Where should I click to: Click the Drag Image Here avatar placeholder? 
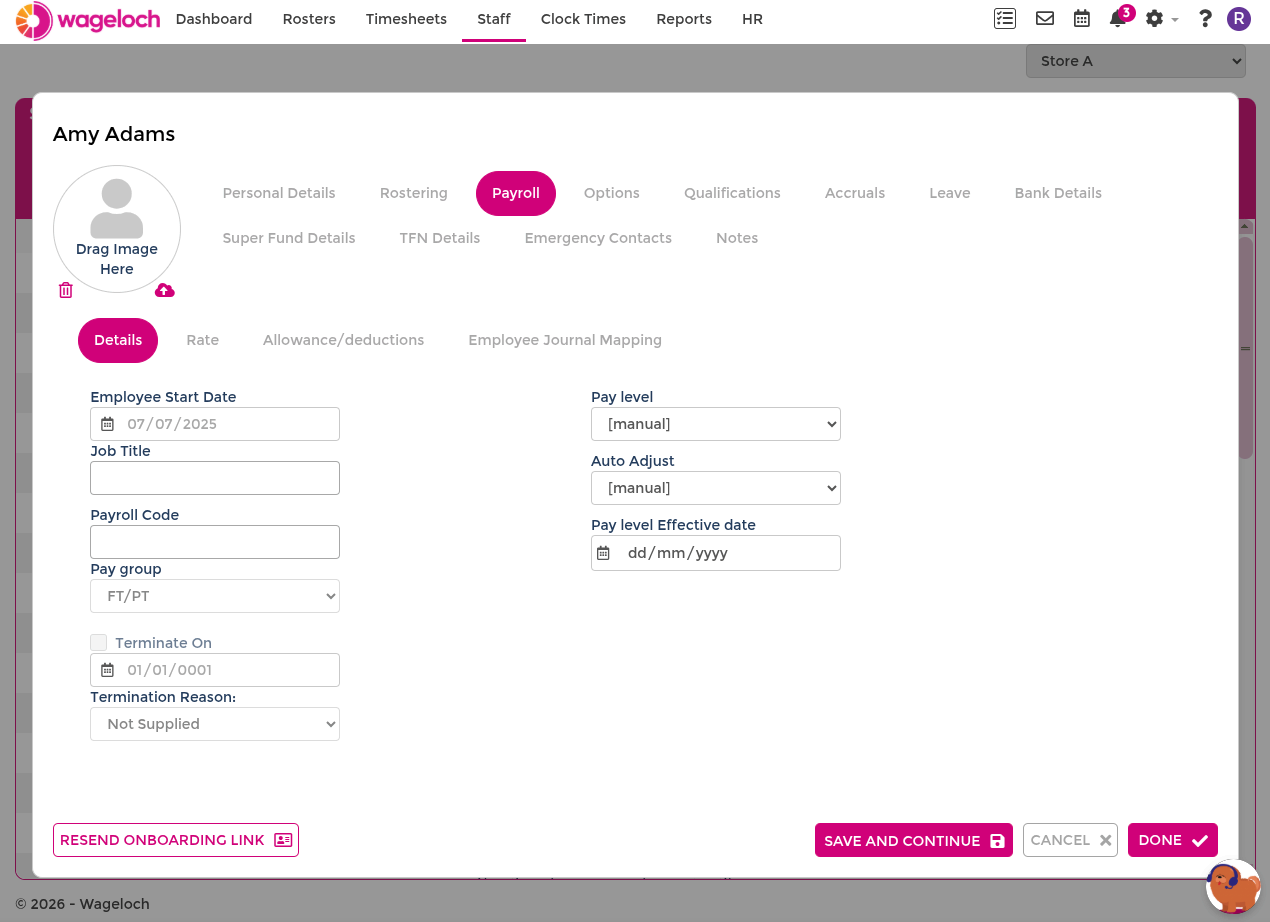pos(117,229)
